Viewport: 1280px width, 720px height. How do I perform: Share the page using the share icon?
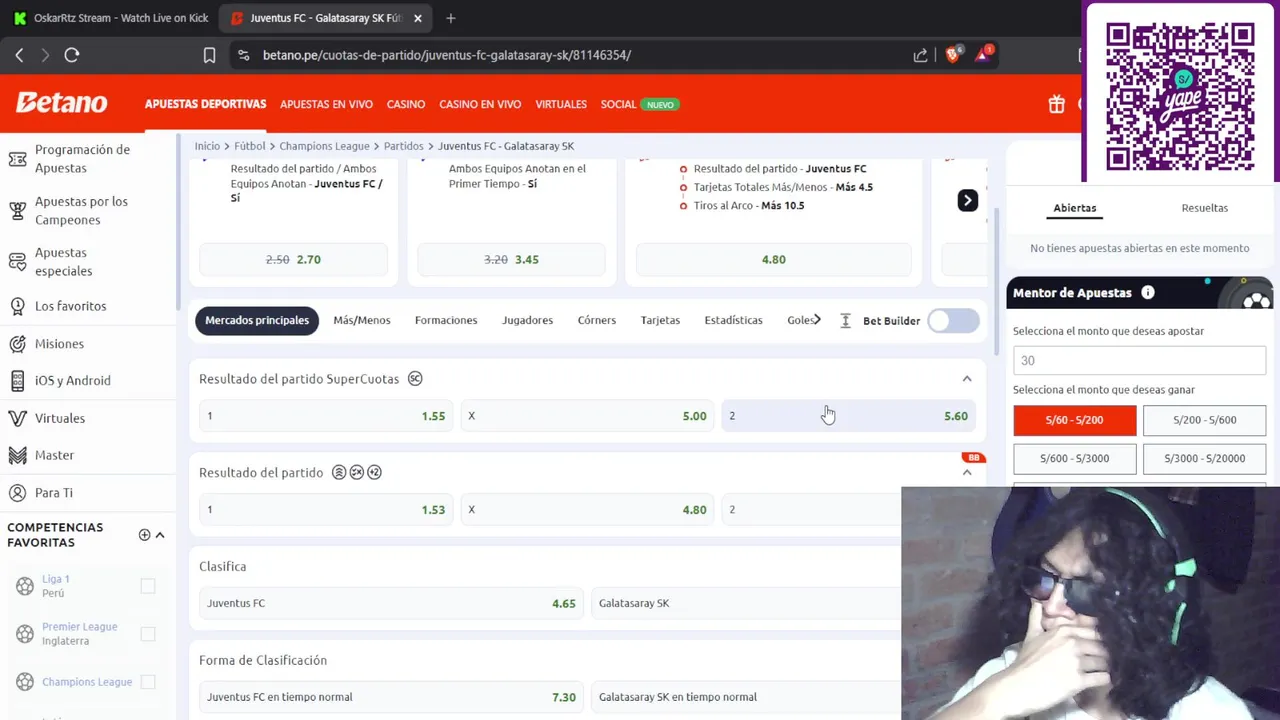tap(920, 55)
